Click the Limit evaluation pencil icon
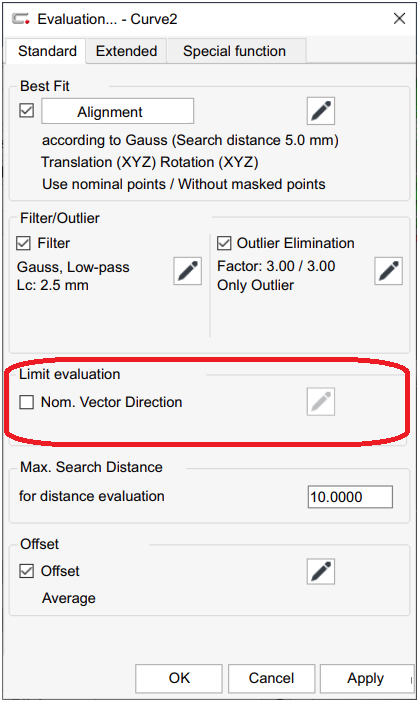Image resolution: width=418 pixels, height=702 pixels. tap(321, 402)
